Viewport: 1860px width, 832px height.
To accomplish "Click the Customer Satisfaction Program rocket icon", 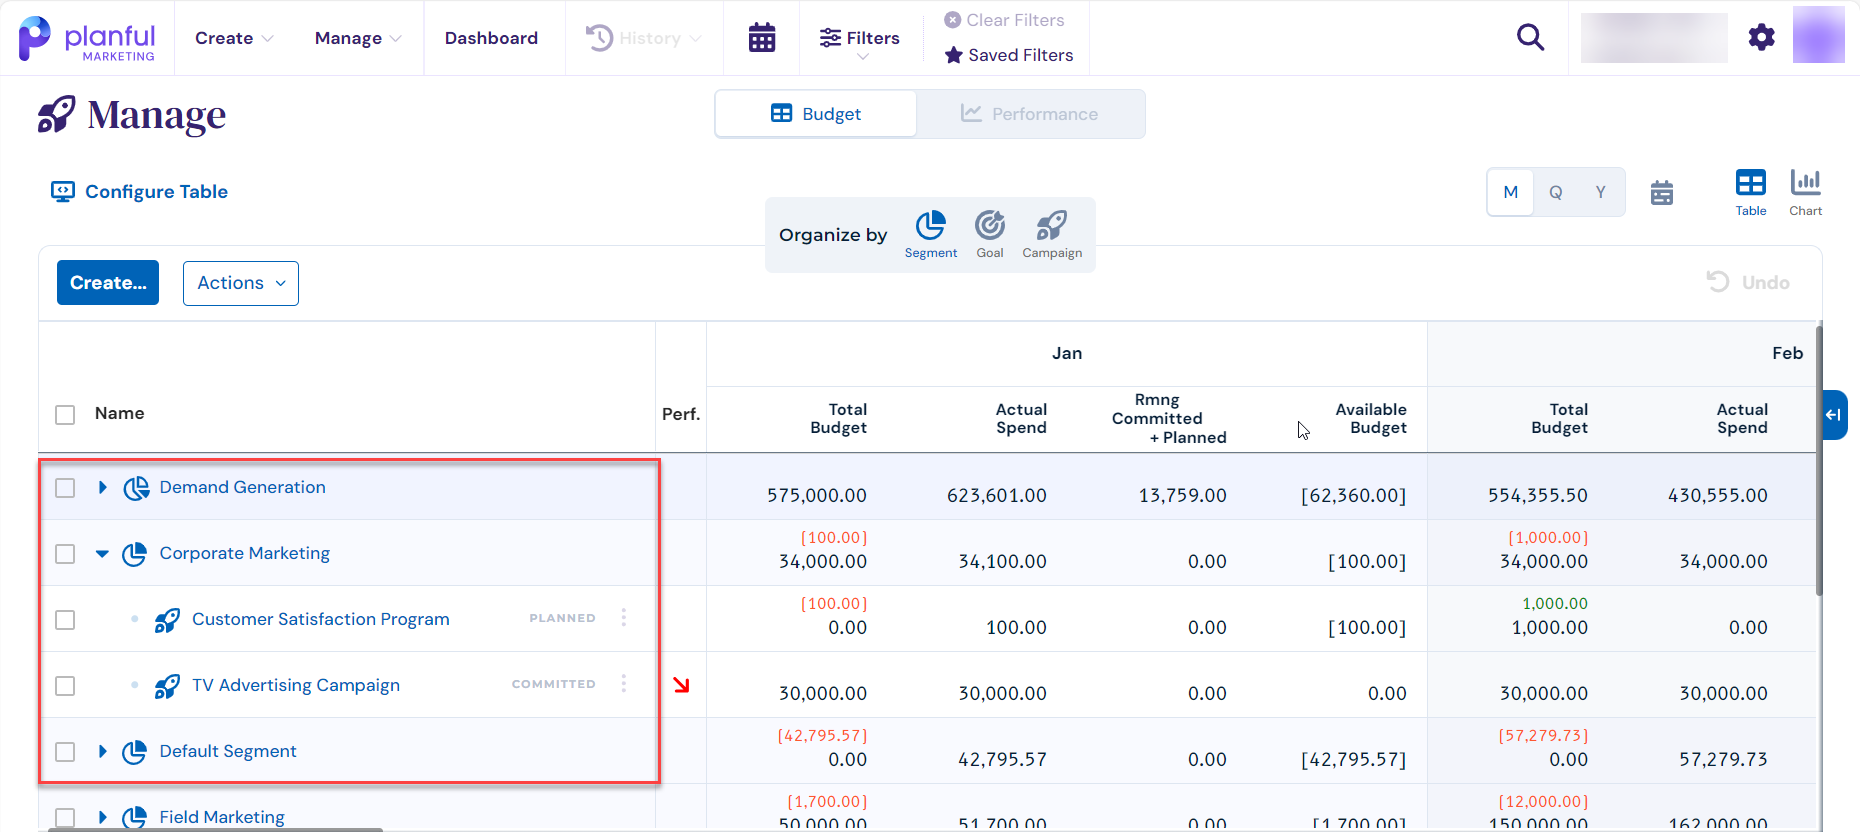I will point(167,620).
